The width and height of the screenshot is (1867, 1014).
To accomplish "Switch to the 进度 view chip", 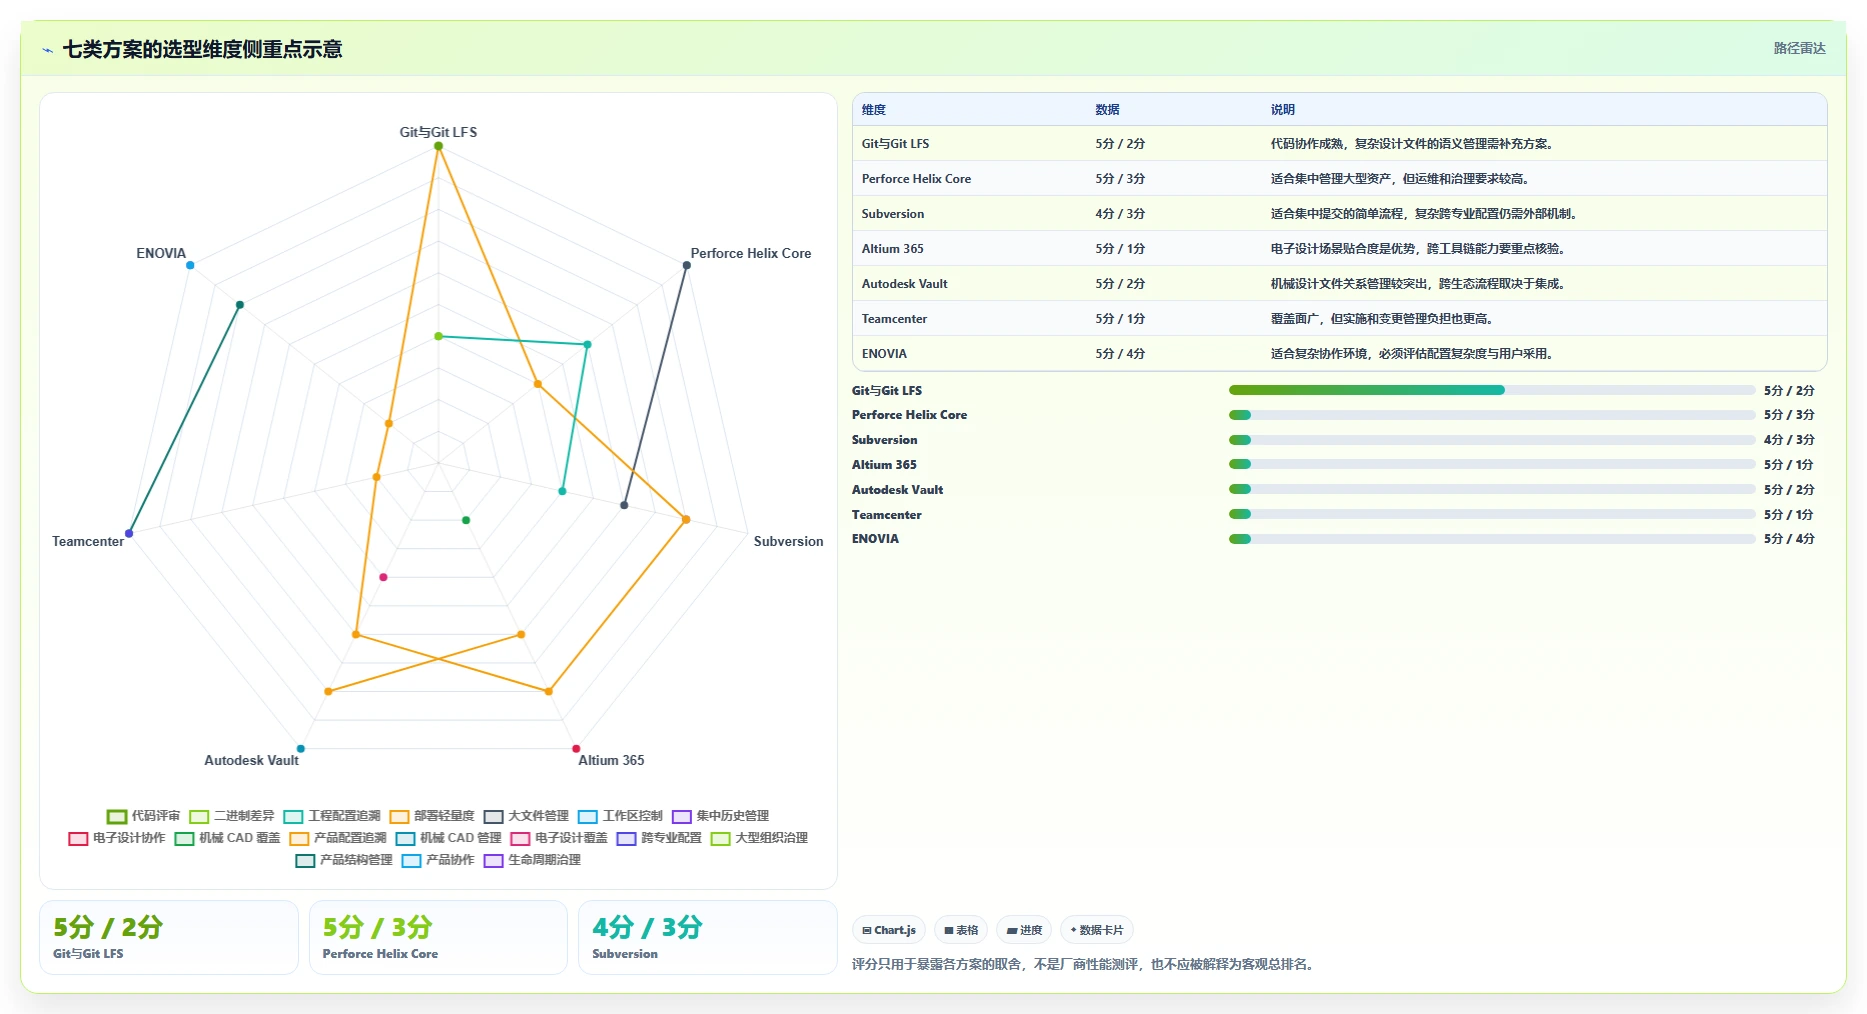I will point(1024,930).
